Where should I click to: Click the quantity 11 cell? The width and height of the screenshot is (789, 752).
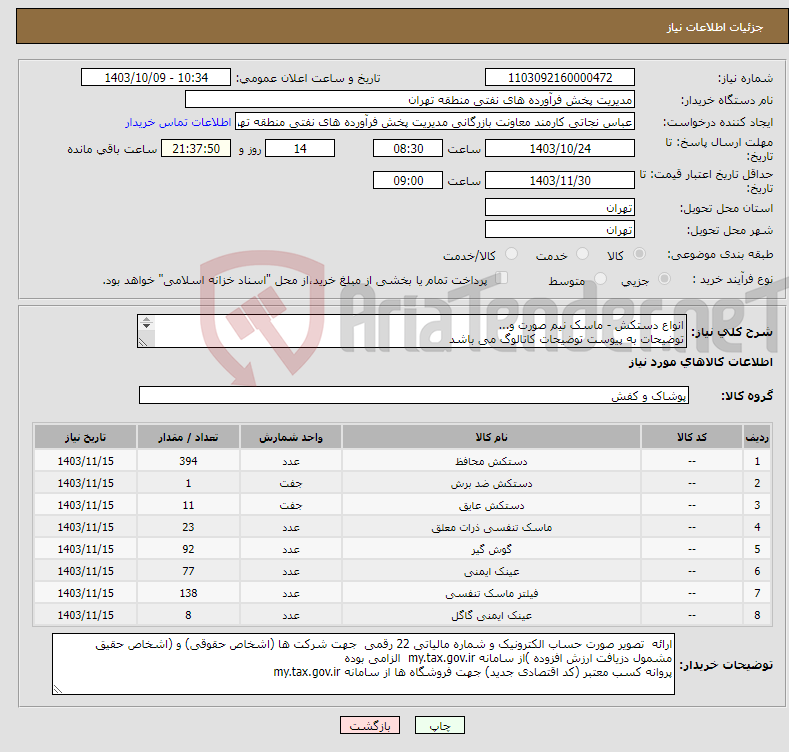(x=188, y=505)
